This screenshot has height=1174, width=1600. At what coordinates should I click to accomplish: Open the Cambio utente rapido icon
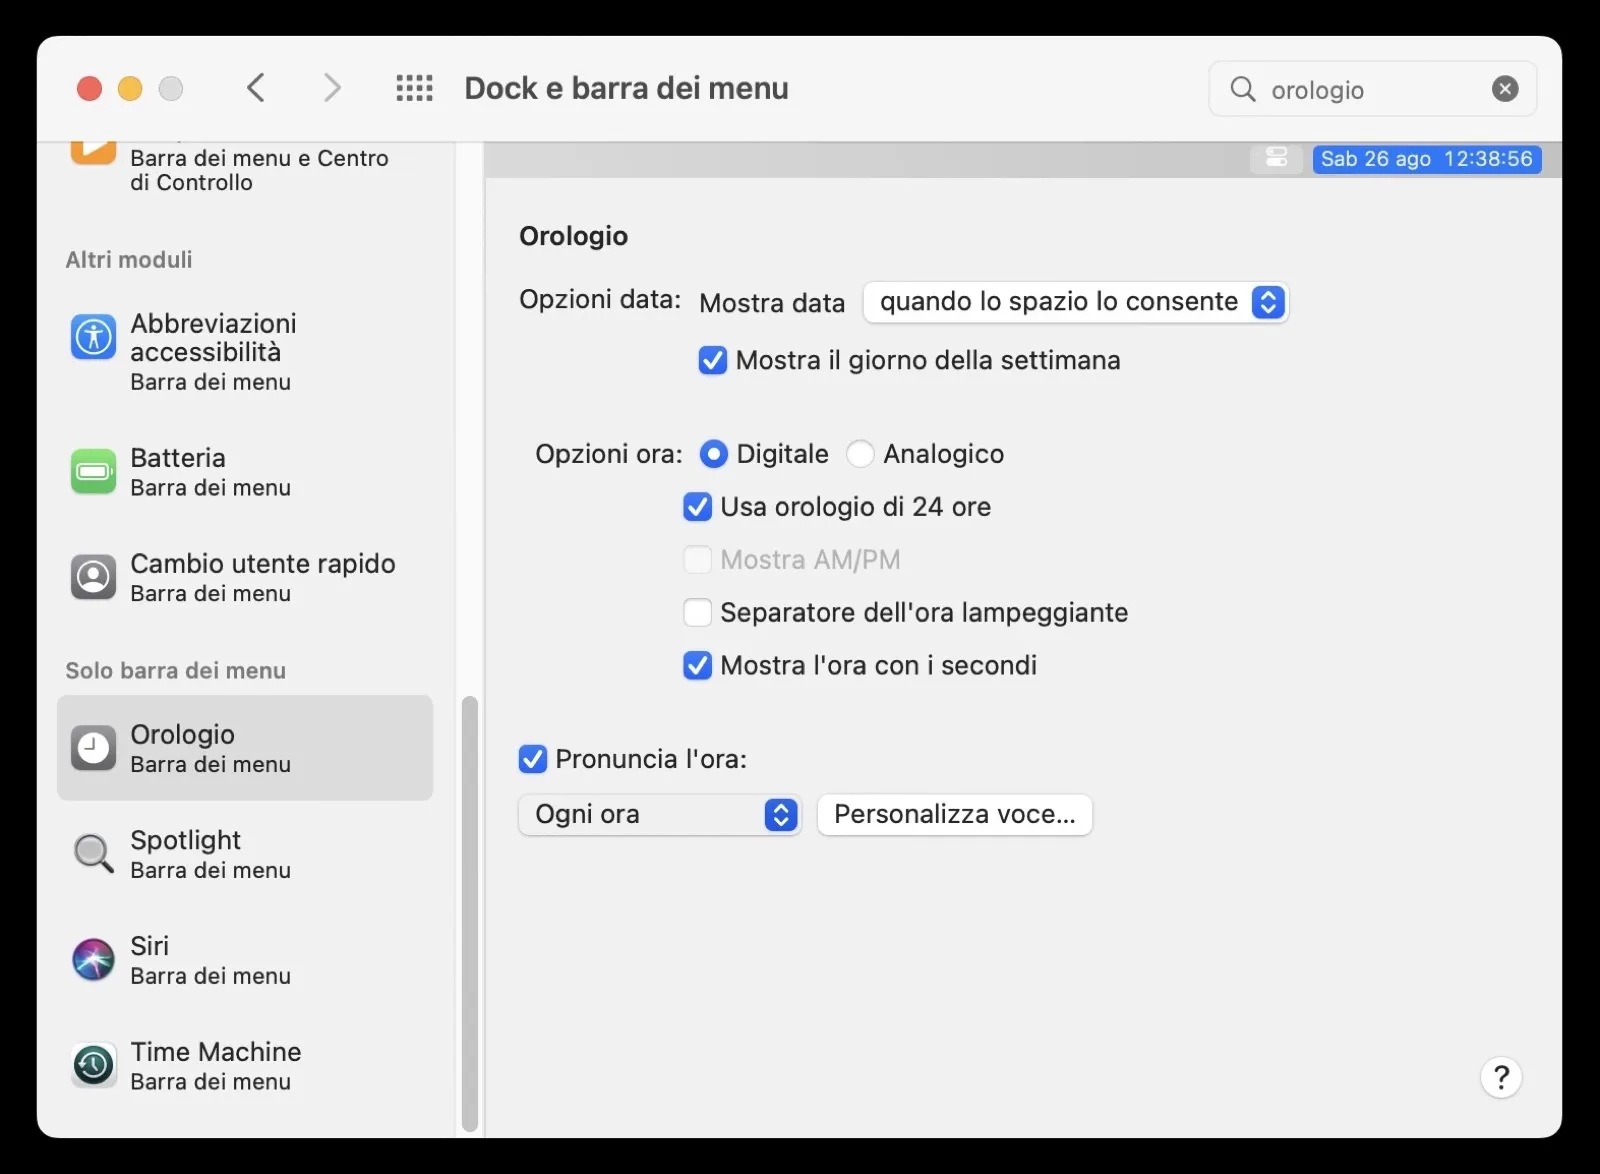click(x=93, y=577)
